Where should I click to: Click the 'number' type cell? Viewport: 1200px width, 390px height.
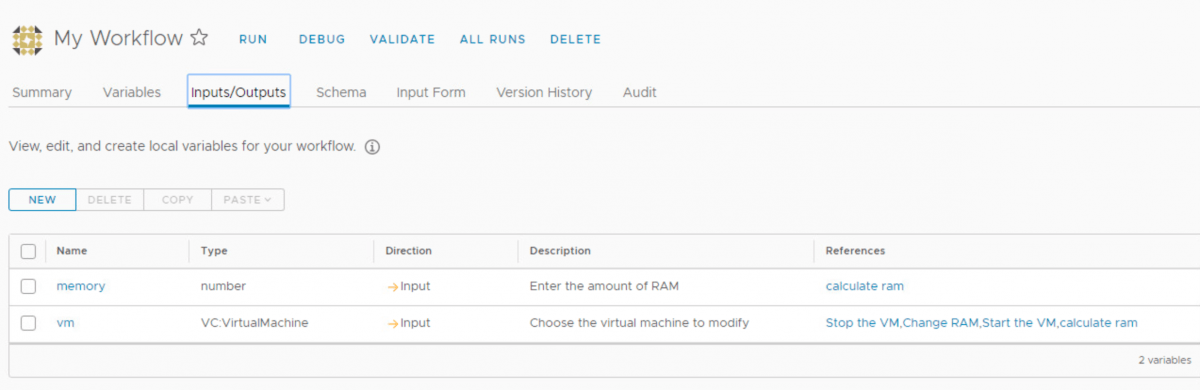tap(223, 286)
